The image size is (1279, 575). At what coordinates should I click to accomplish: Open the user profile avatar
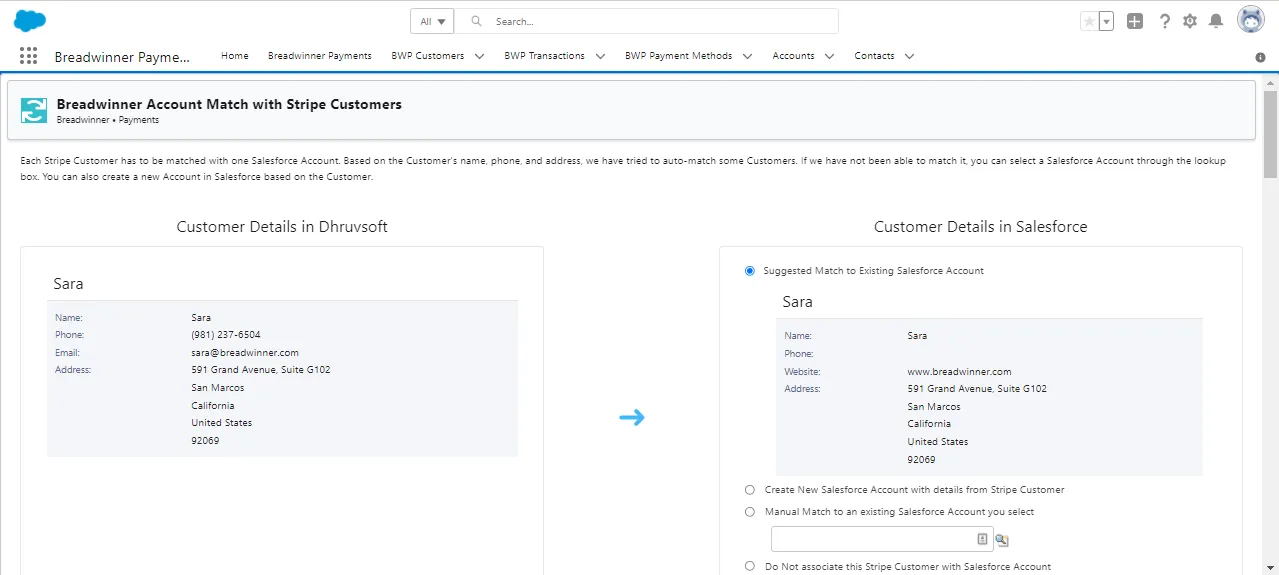click(1251, 20)
